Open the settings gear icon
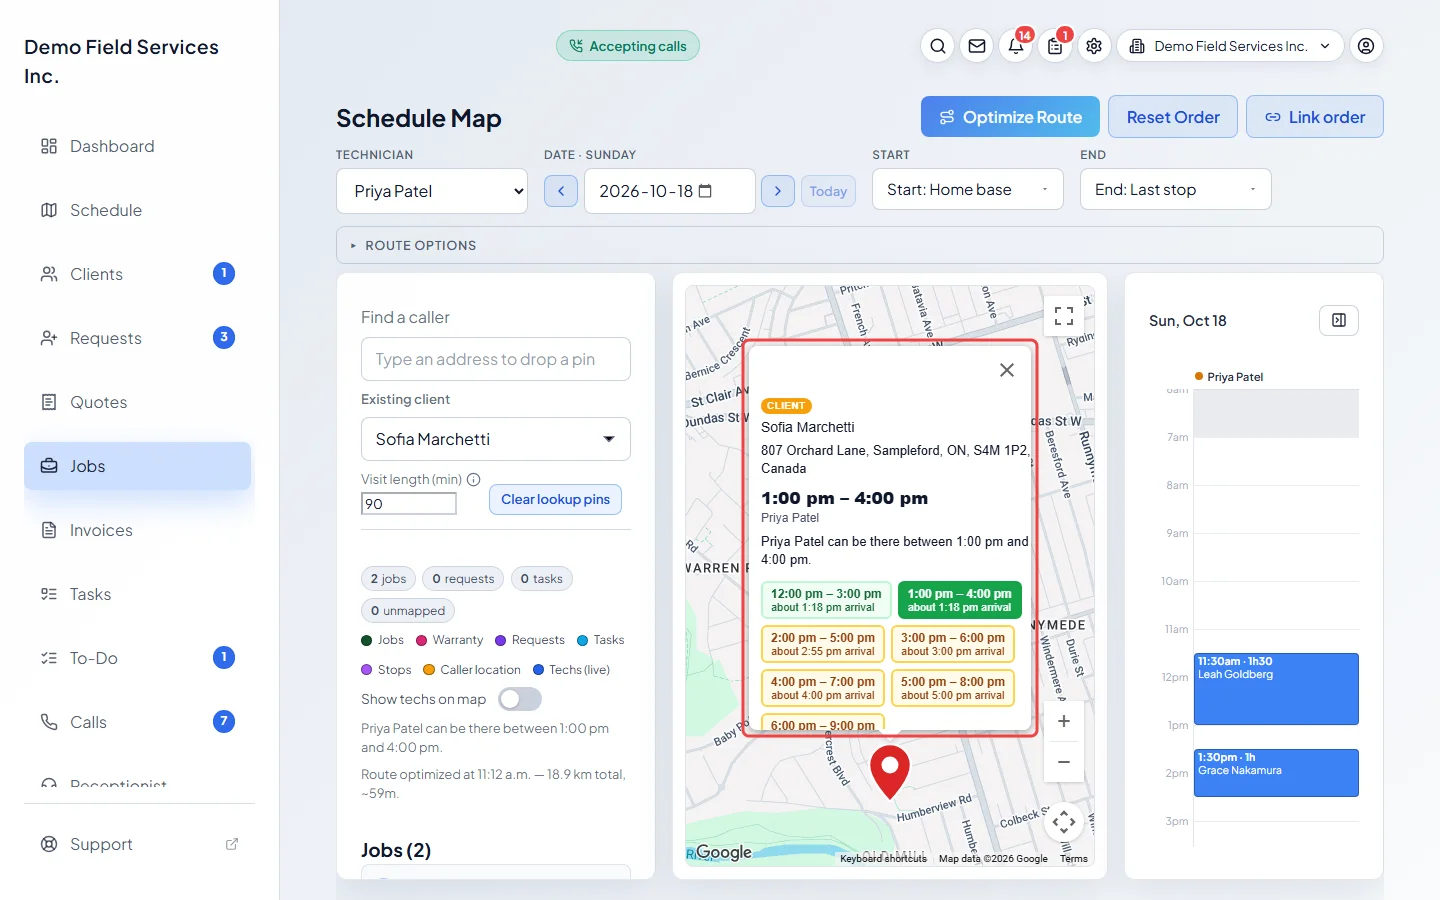1440x900 pixels. point(1094,46)
